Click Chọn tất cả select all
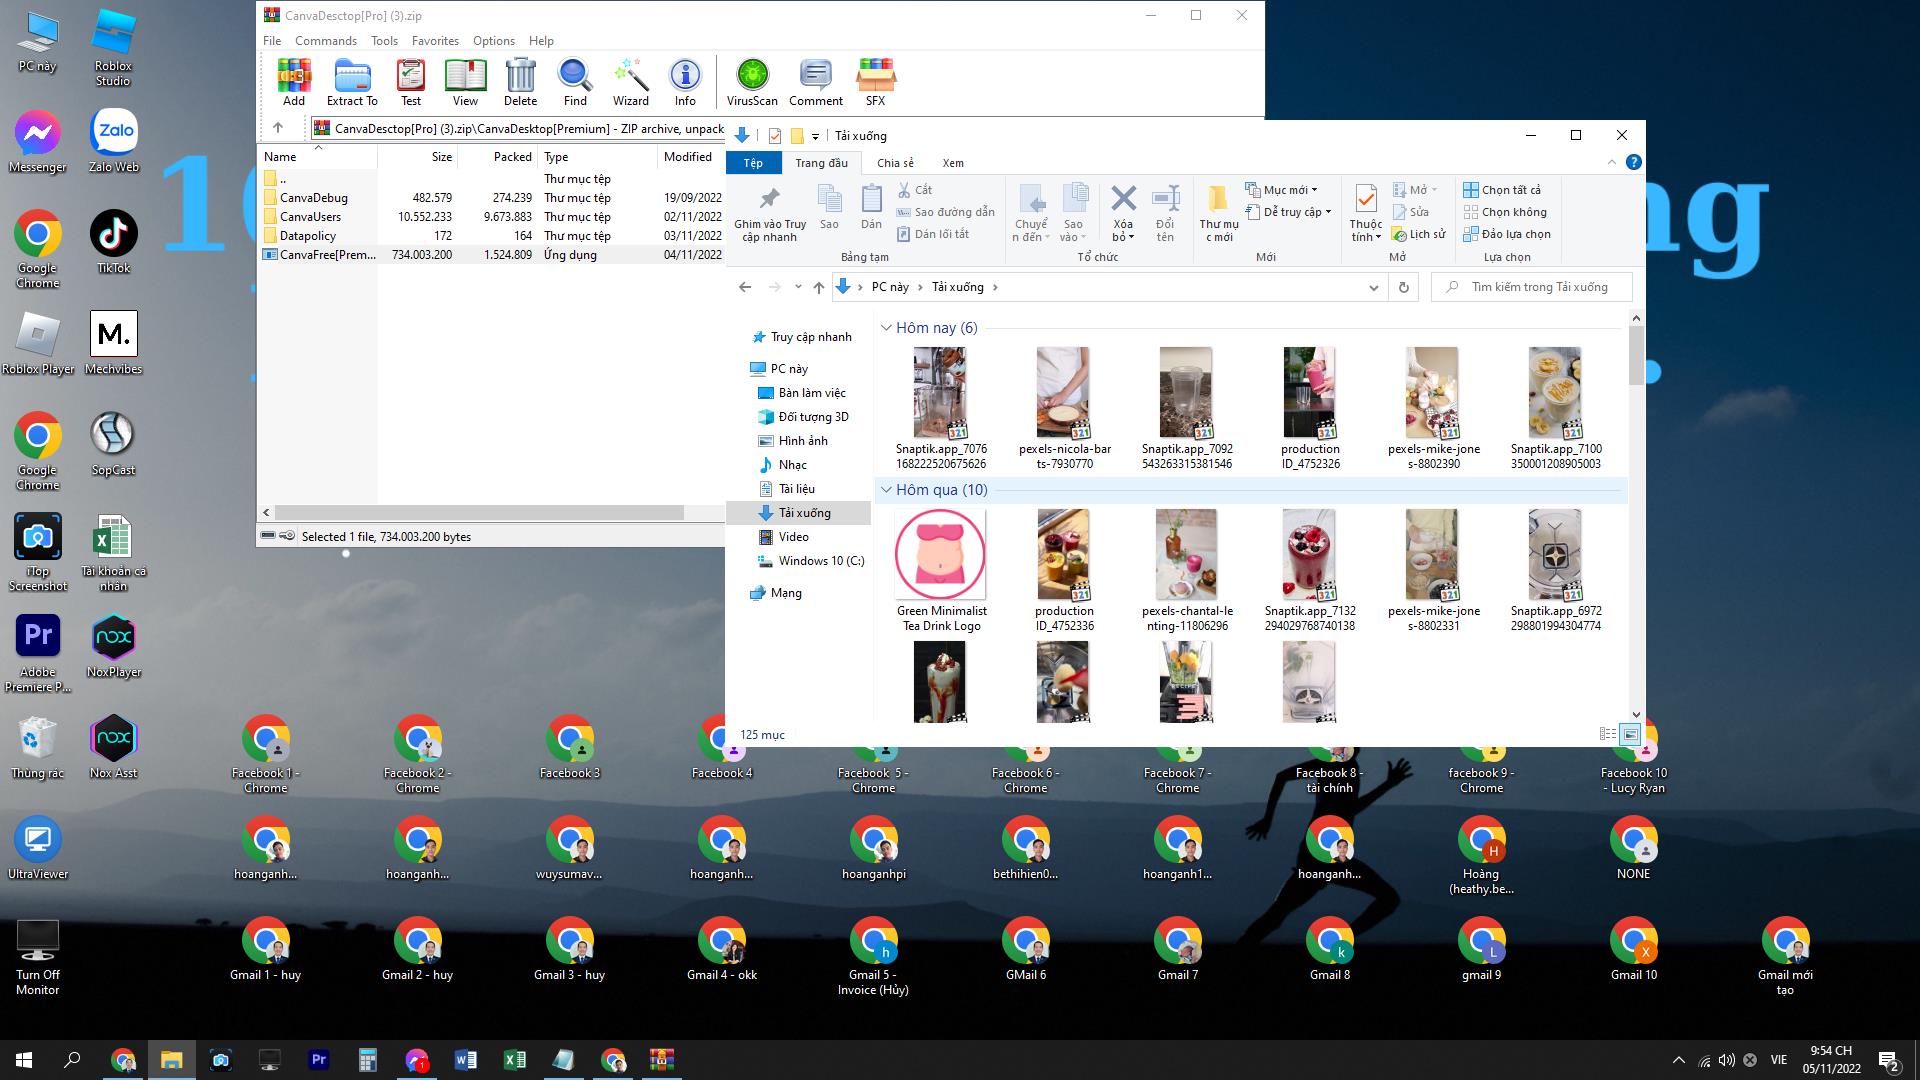Image resolution: width=1920 pixels, height=1080 pixels. pos(1502,189)
